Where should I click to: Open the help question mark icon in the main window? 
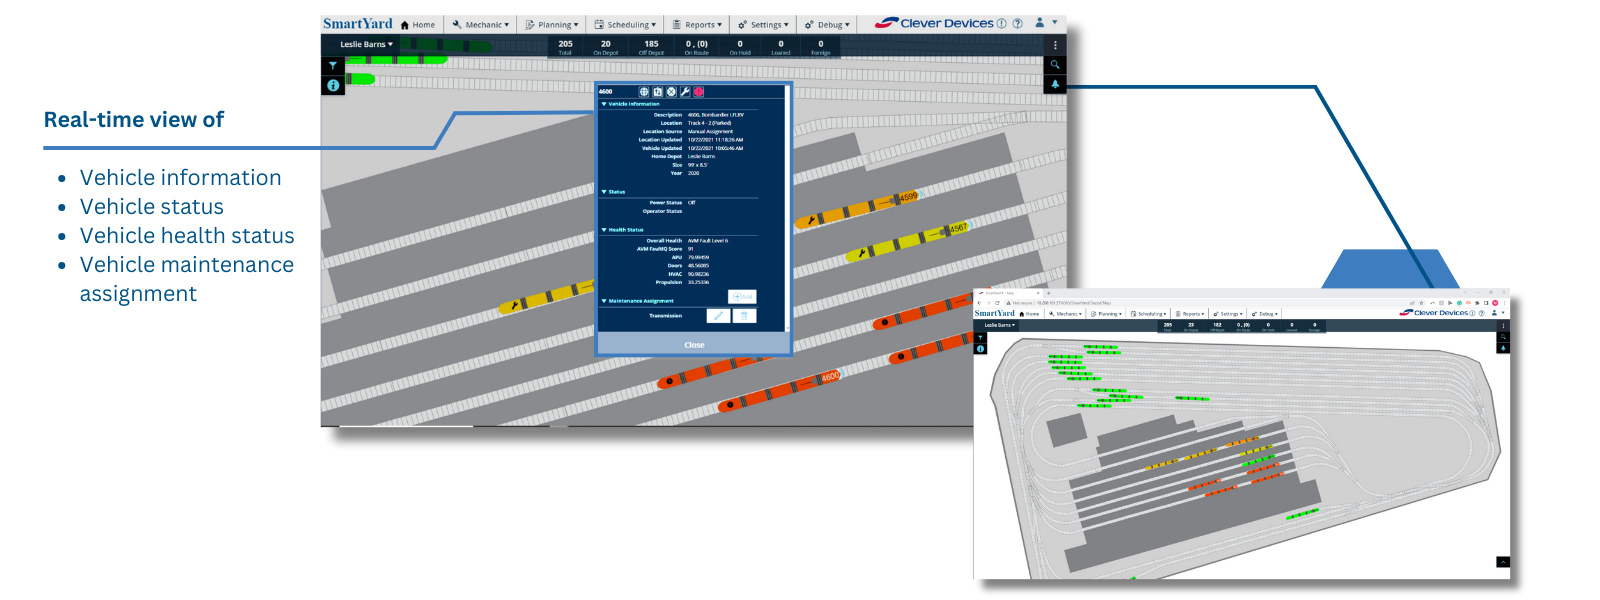(1018, 24)
